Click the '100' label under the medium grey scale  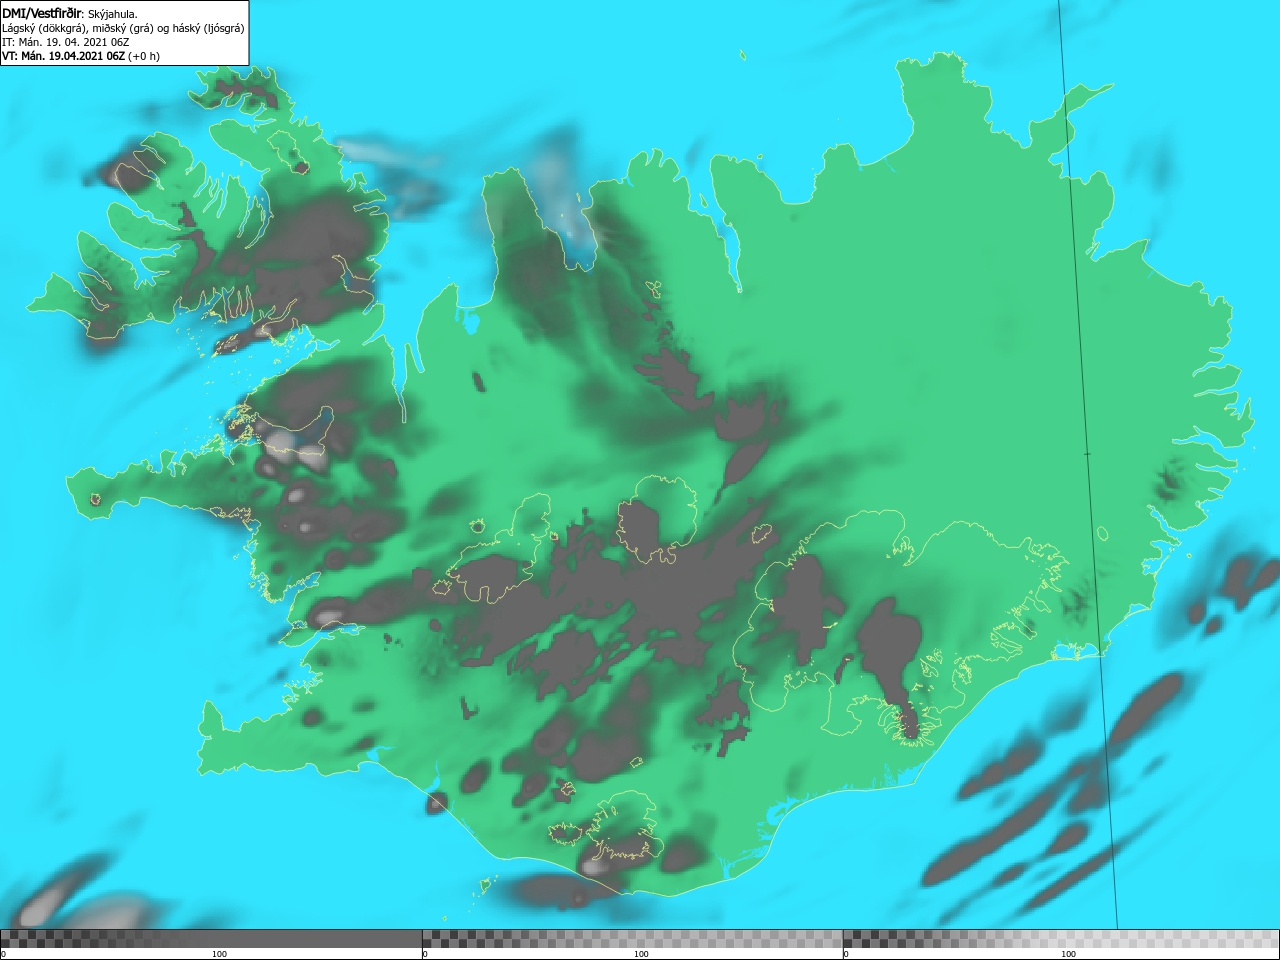641,954
